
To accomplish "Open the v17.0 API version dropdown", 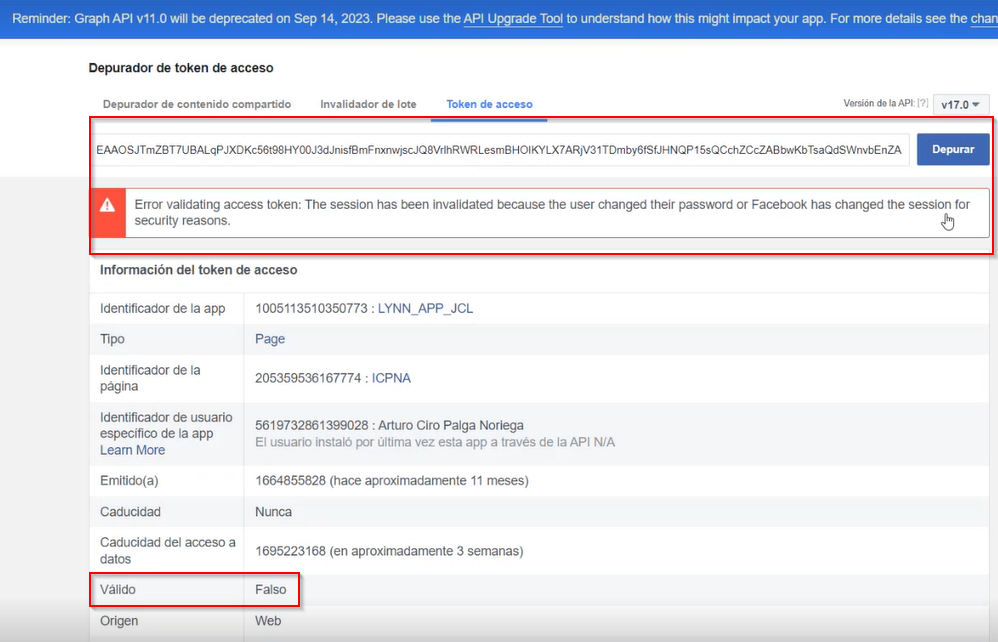I will (963, 104).
